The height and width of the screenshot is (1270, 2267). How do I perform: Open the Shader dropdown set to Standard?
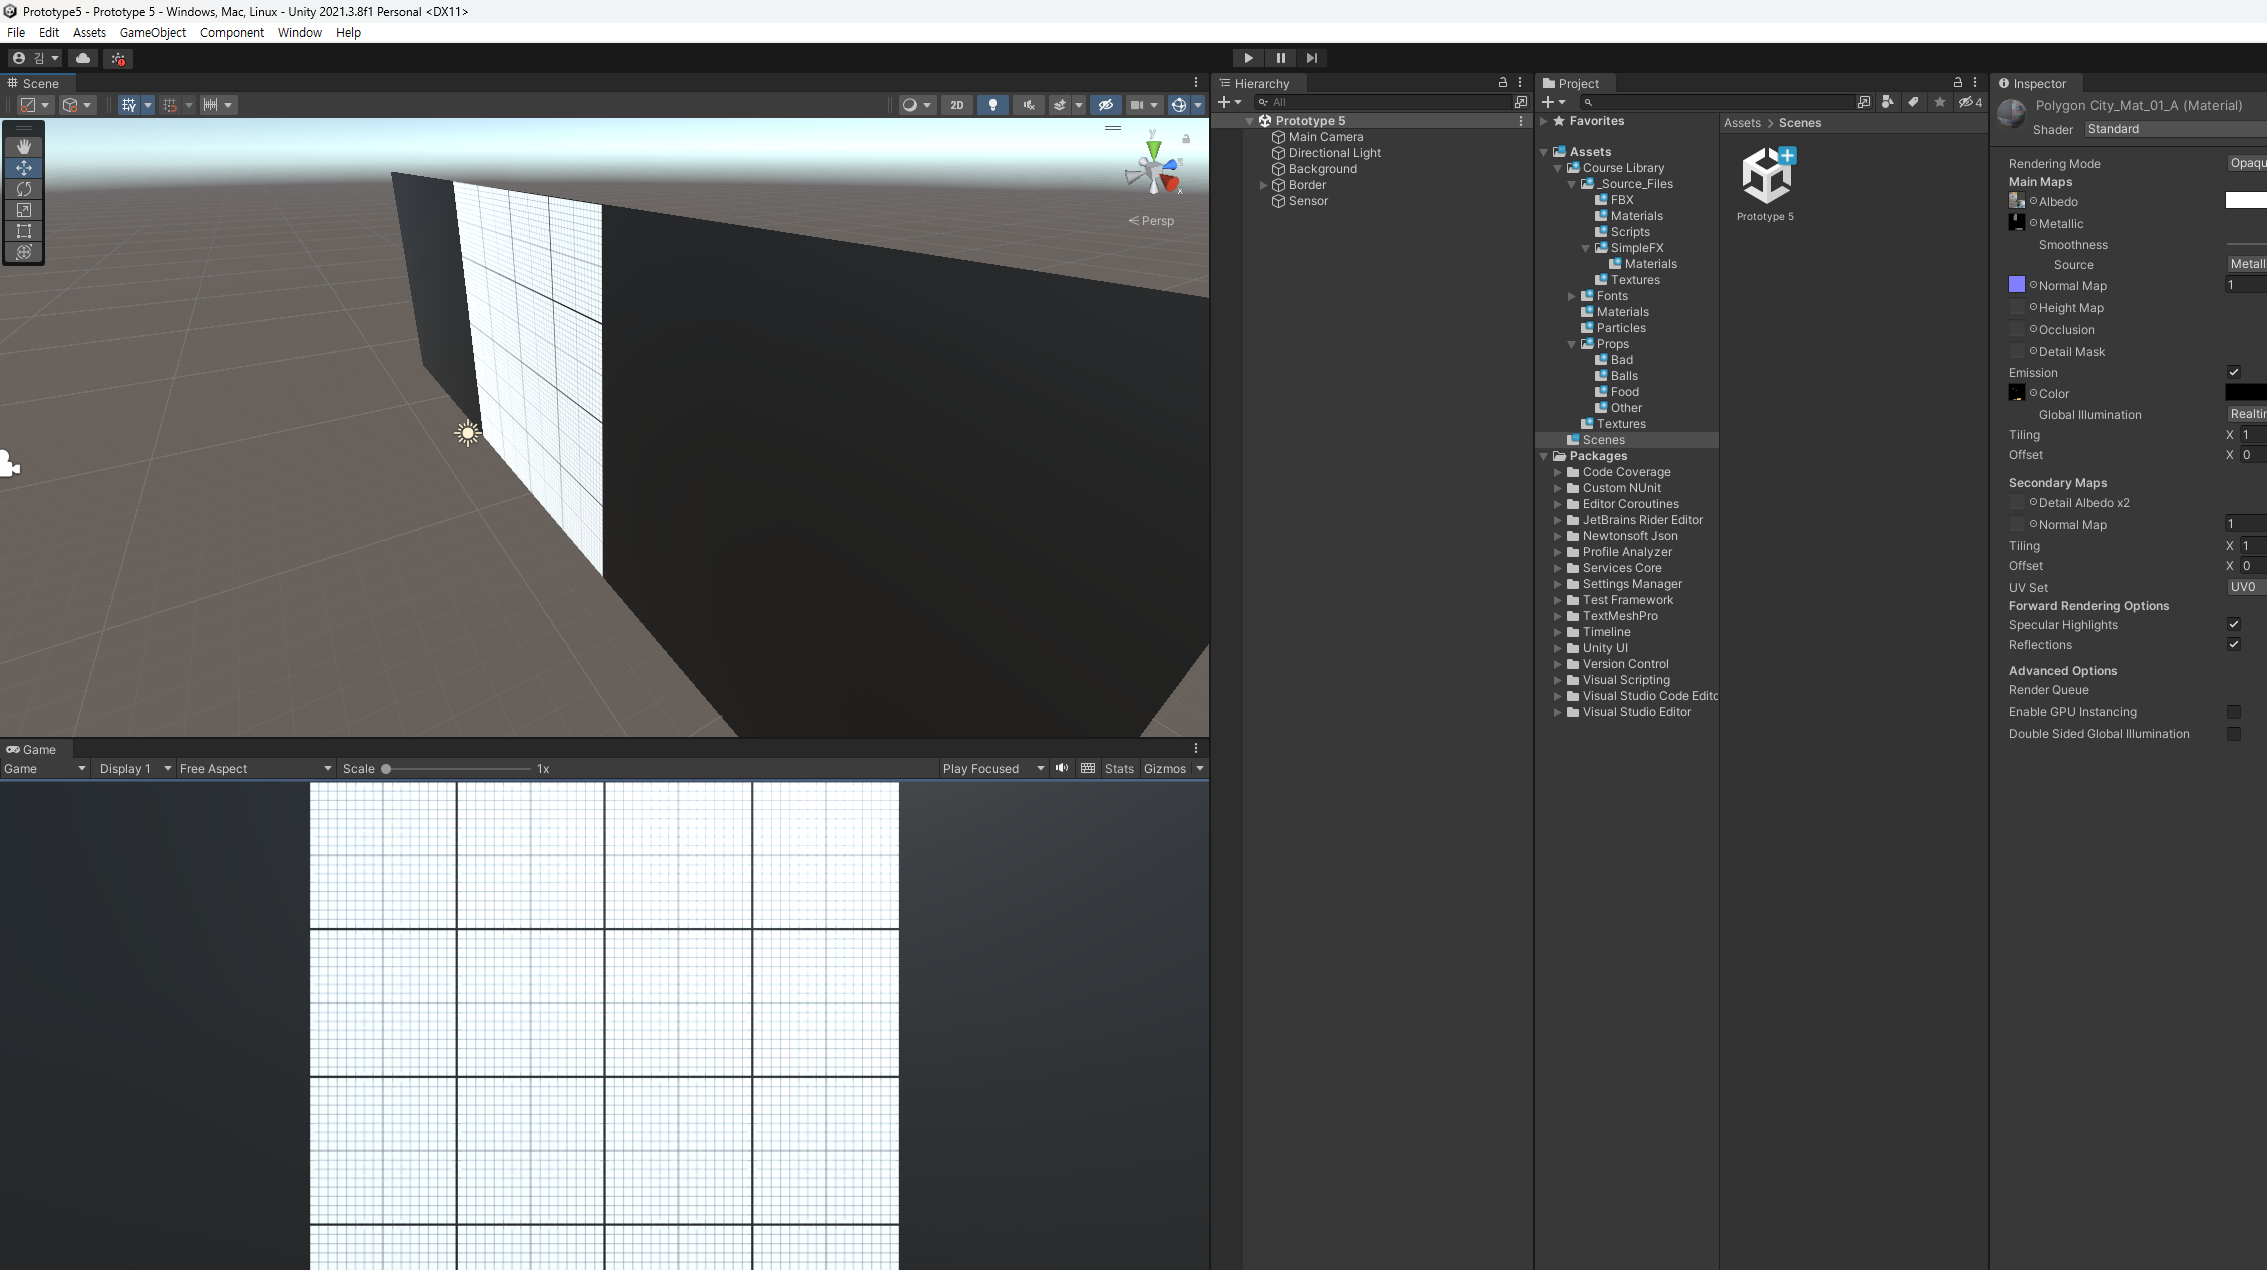[x=2170, y=129]
